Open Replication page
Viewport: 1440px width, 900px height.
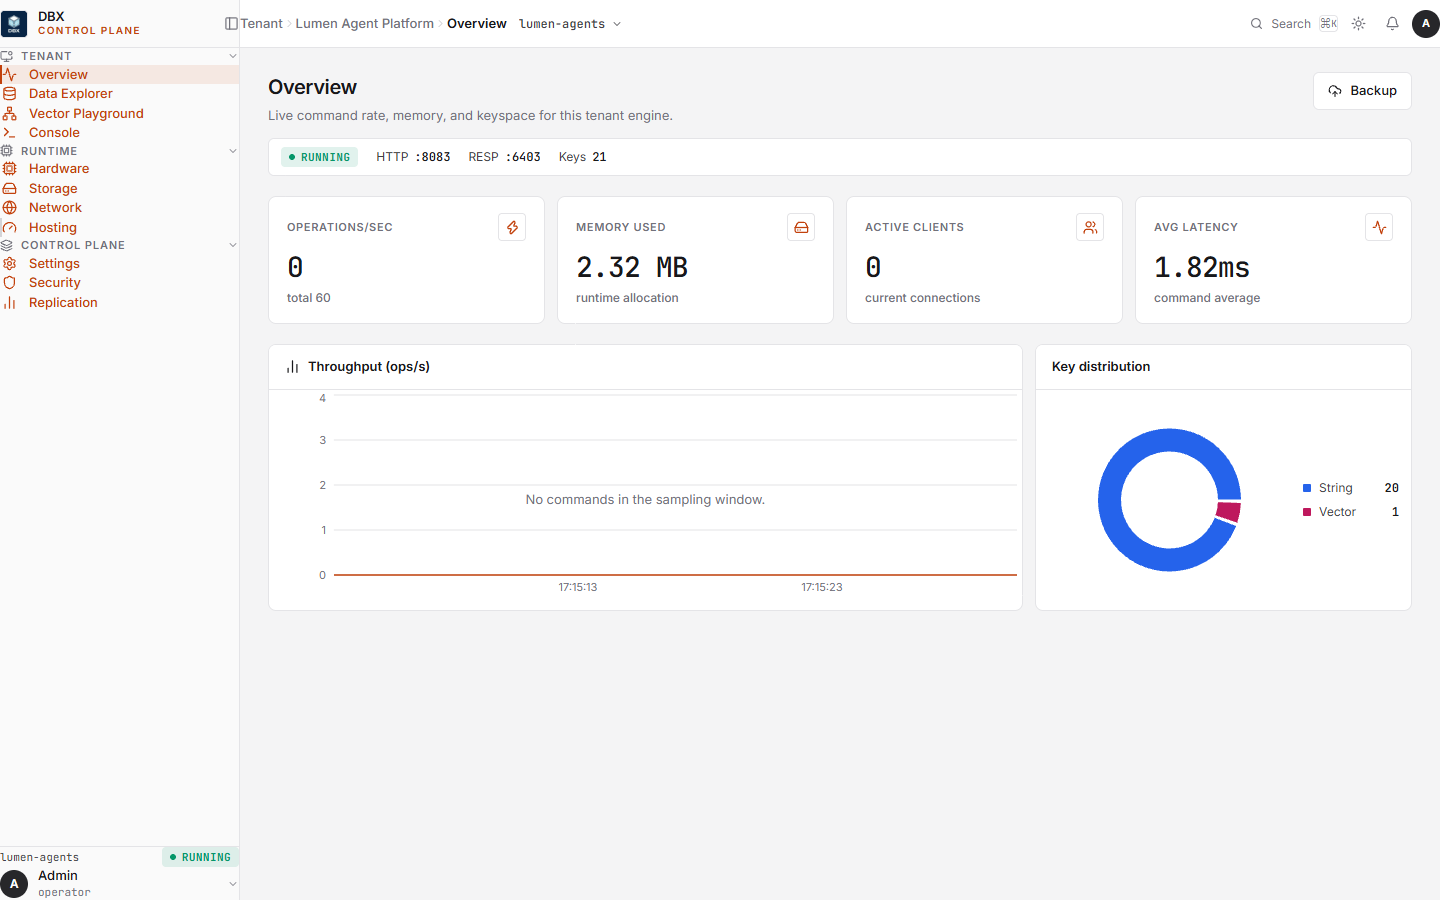(x=119, y=303)
